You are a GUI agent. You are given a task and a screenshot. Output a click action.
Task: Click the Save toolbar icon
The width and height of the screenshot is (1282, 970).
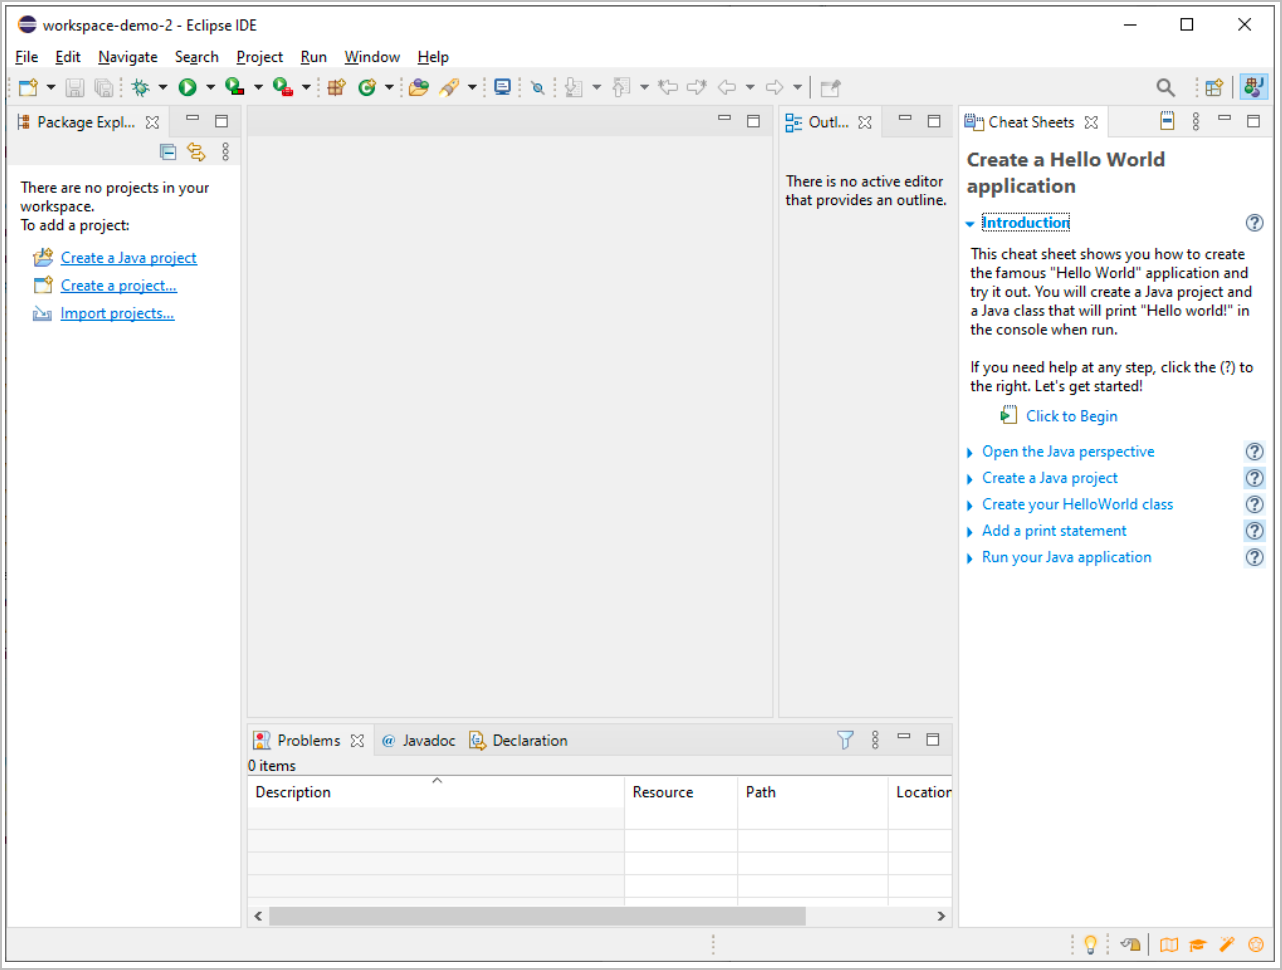(75, 88)
